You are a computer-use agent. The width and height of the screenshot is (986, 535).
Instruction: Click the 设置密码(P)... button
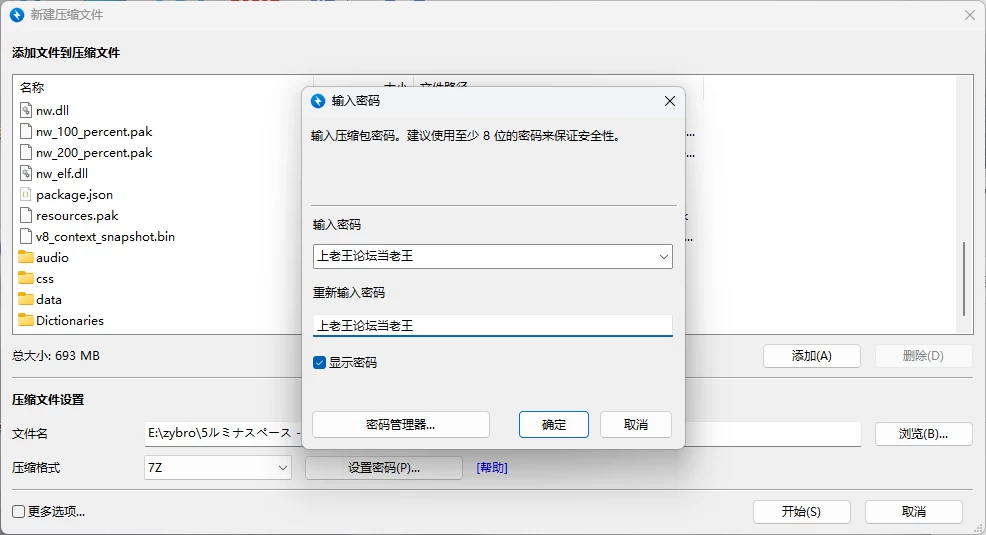tap(384, 468)
